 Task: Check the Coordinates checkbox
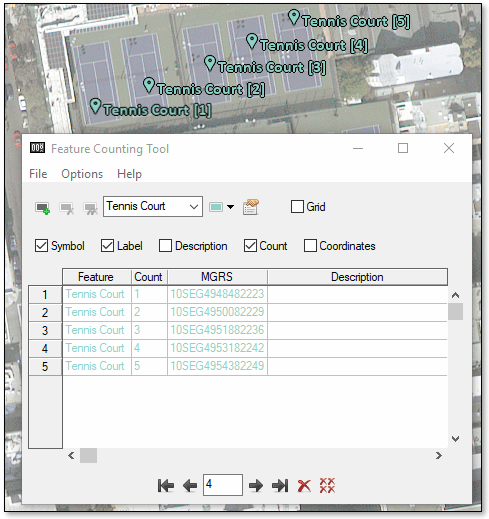point(310,246)
